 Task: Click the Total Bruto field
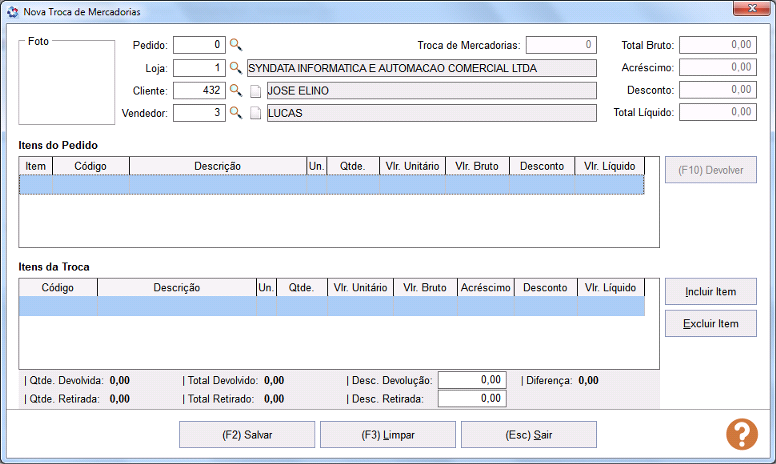point(718,45)
